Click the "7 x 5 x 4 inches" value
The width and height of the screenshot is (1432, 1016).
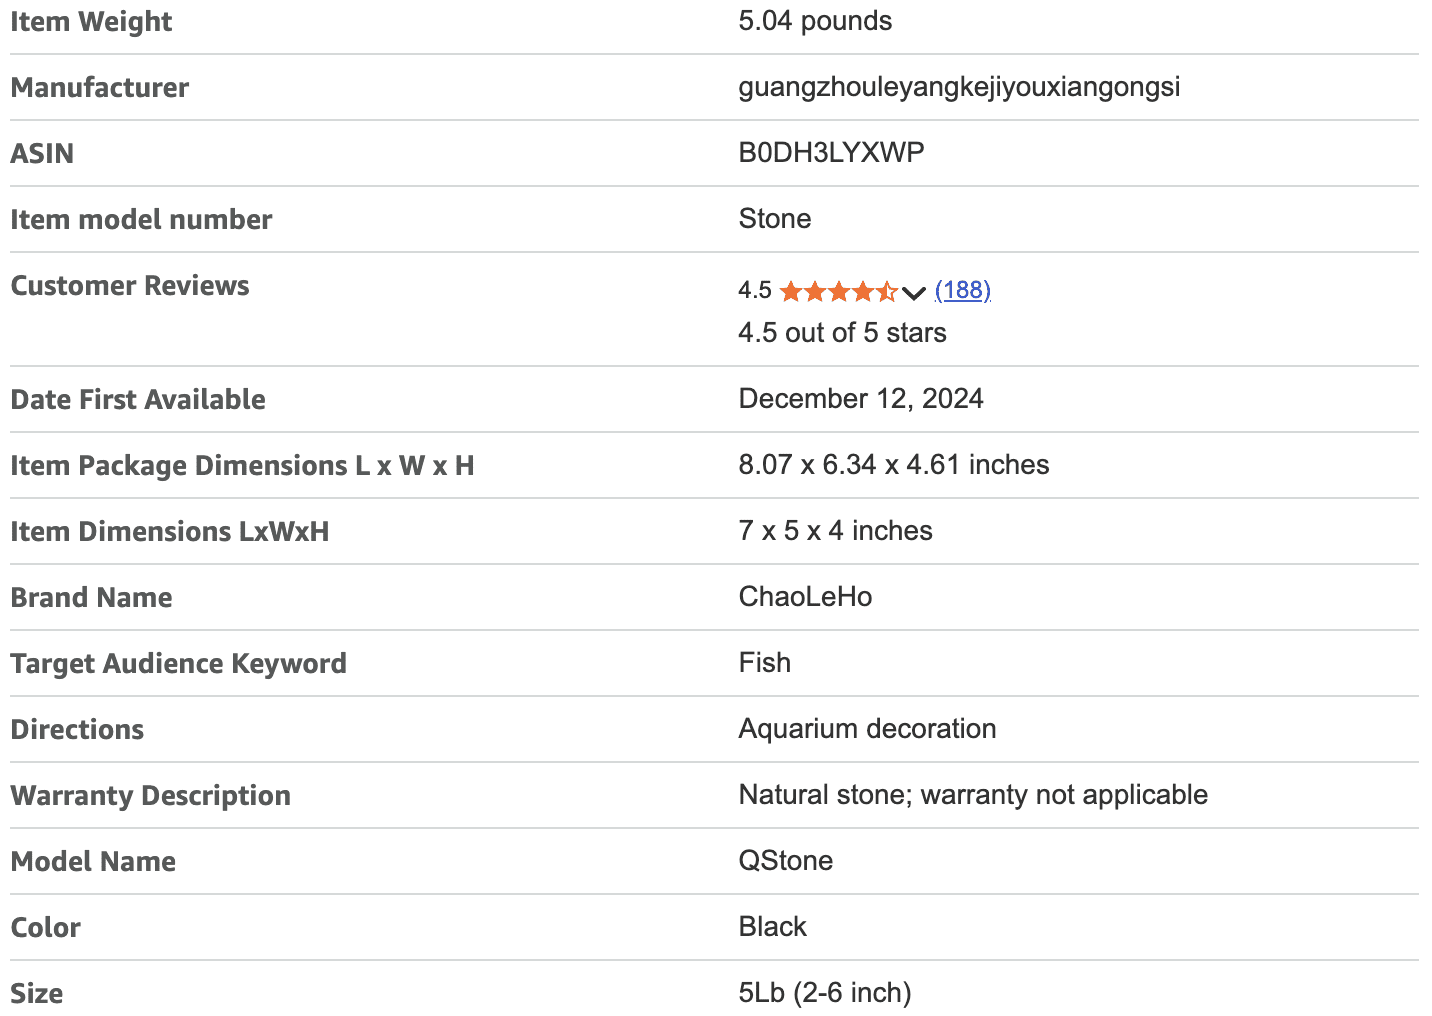coord(835,531)
